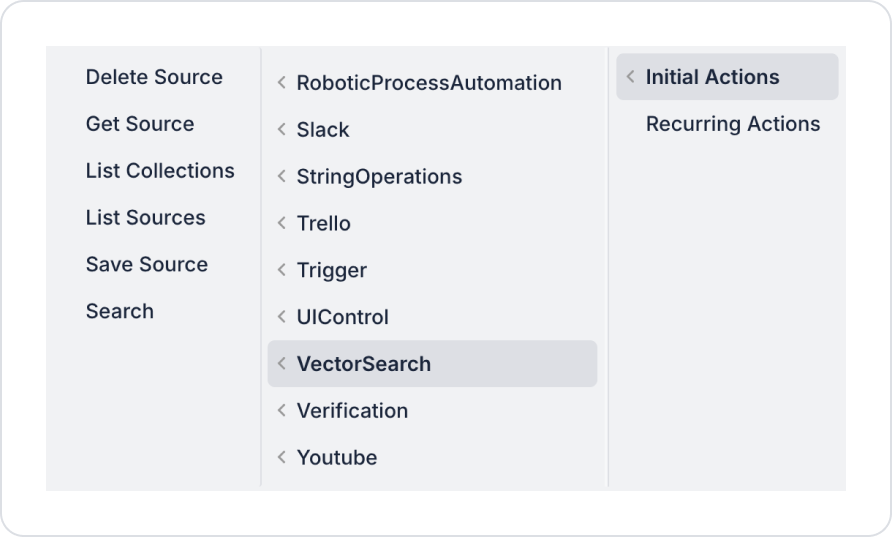Click the chevron beside VectorSearch
Image resolution: width=892 pixels, height=537 pixels.
(282, 364)
